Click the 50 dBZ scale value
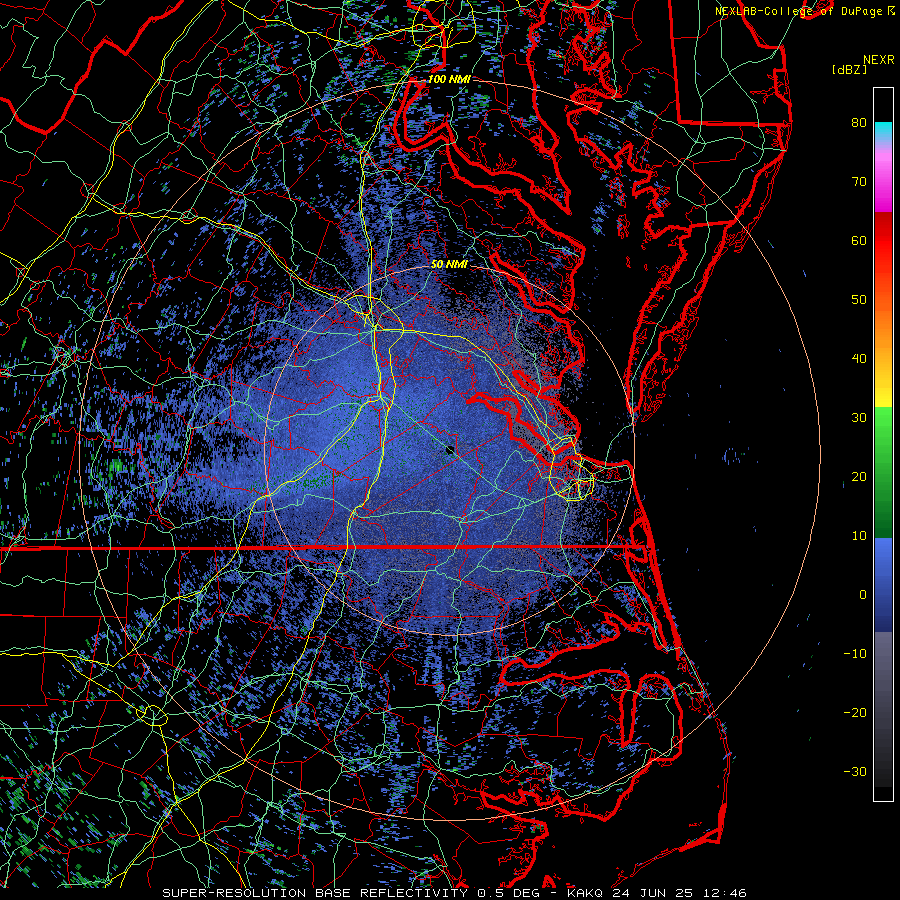900x900 pixels. point(859,300)
